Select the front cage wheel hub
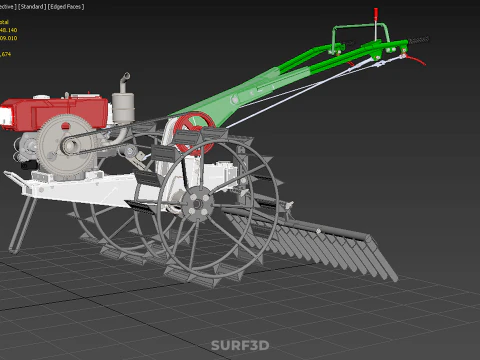480x360 pixels. [198, 203]
